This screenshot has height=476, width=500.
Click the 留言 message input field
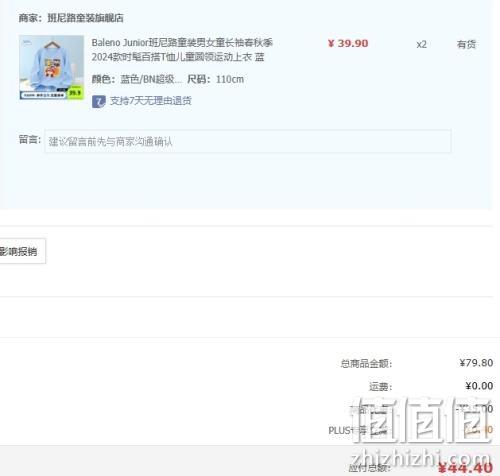[x=248, y=141]
